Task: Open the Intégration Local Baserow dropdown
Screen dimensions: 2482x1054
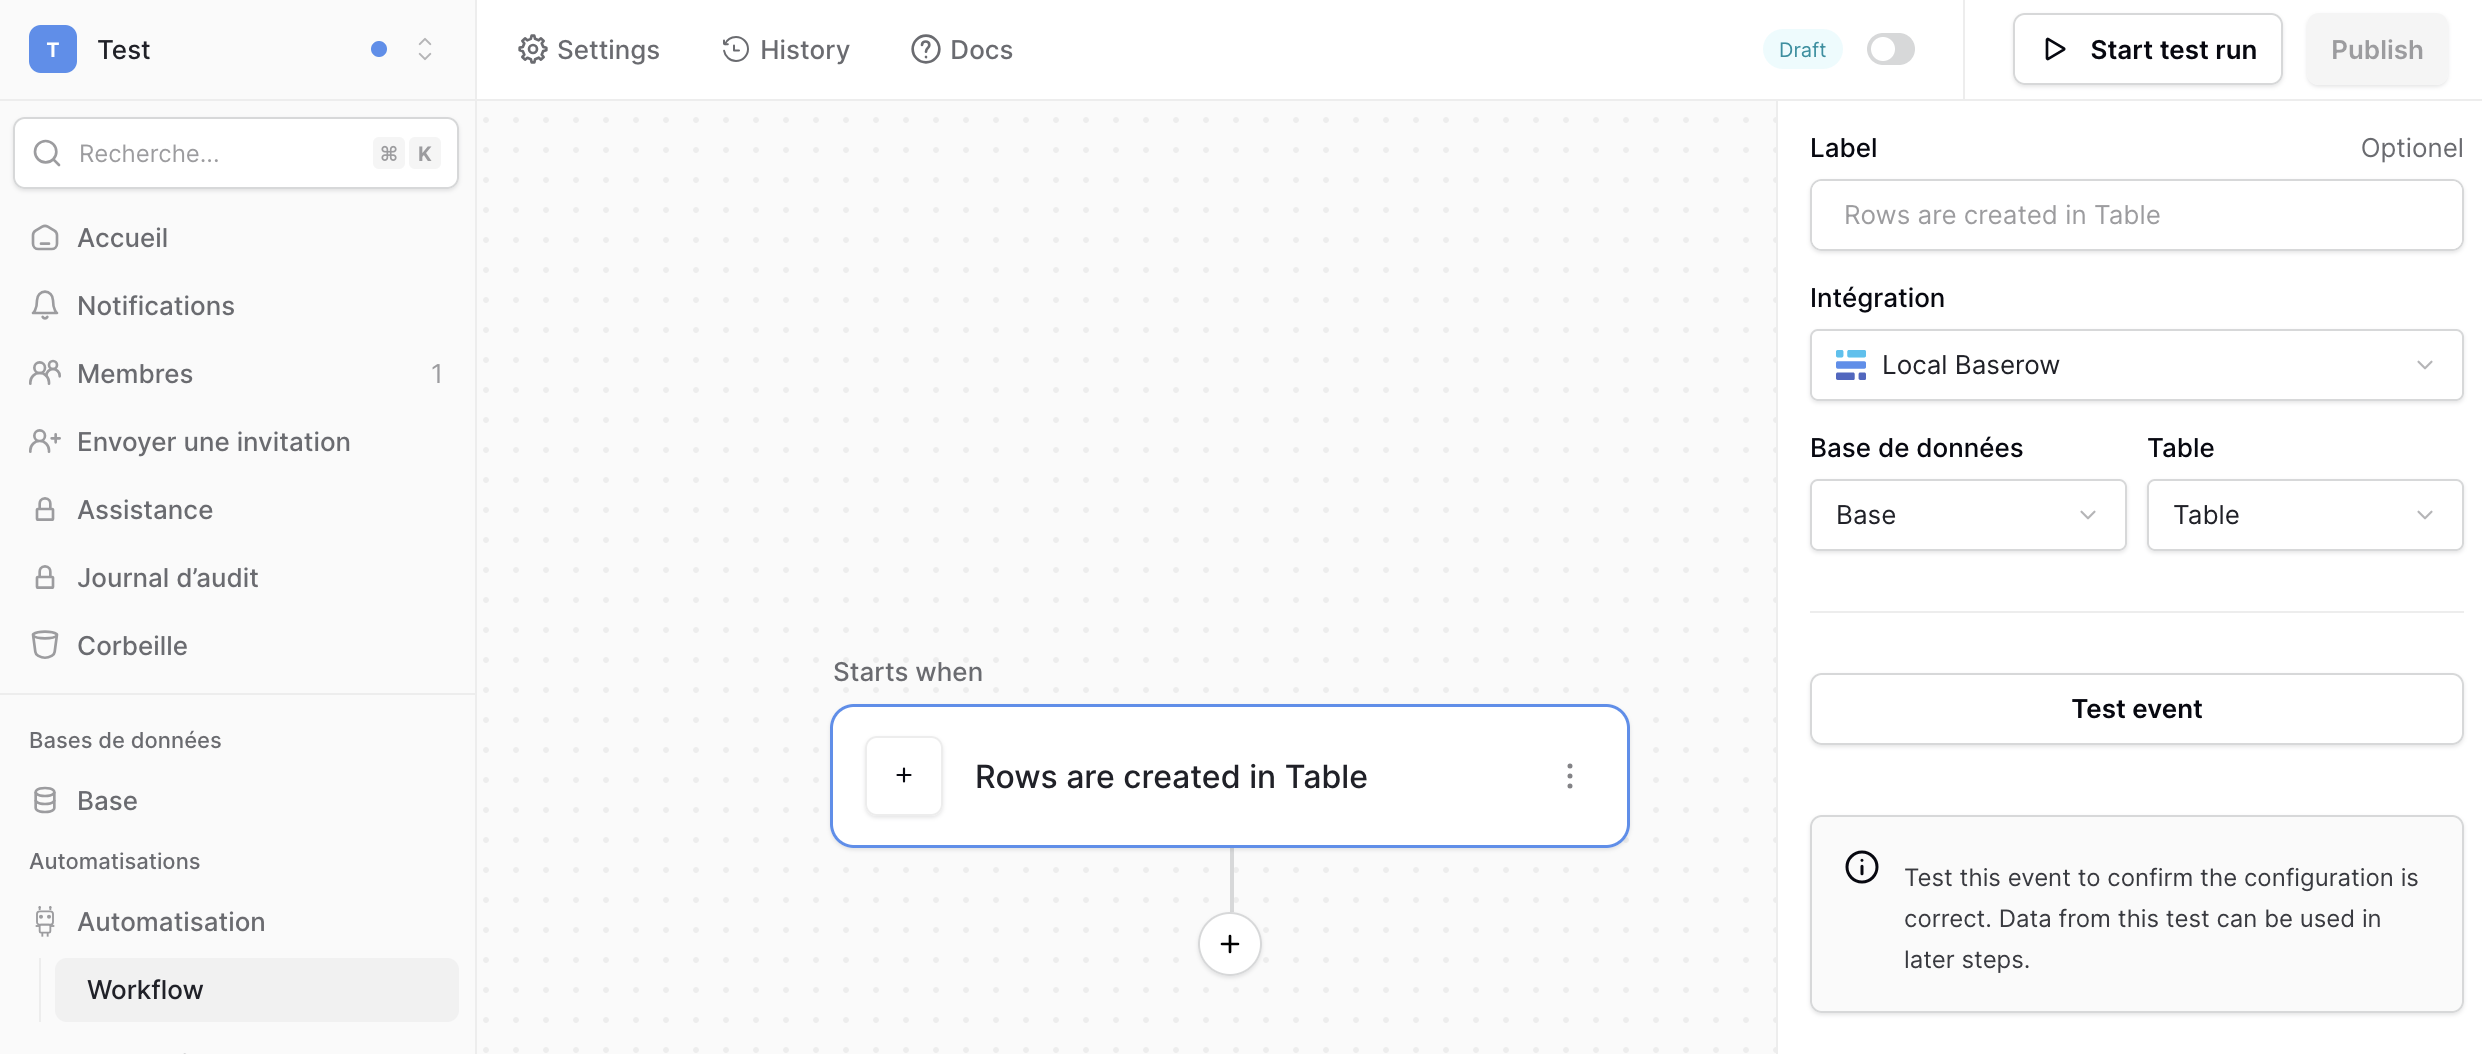Action: pos(2136,365)
